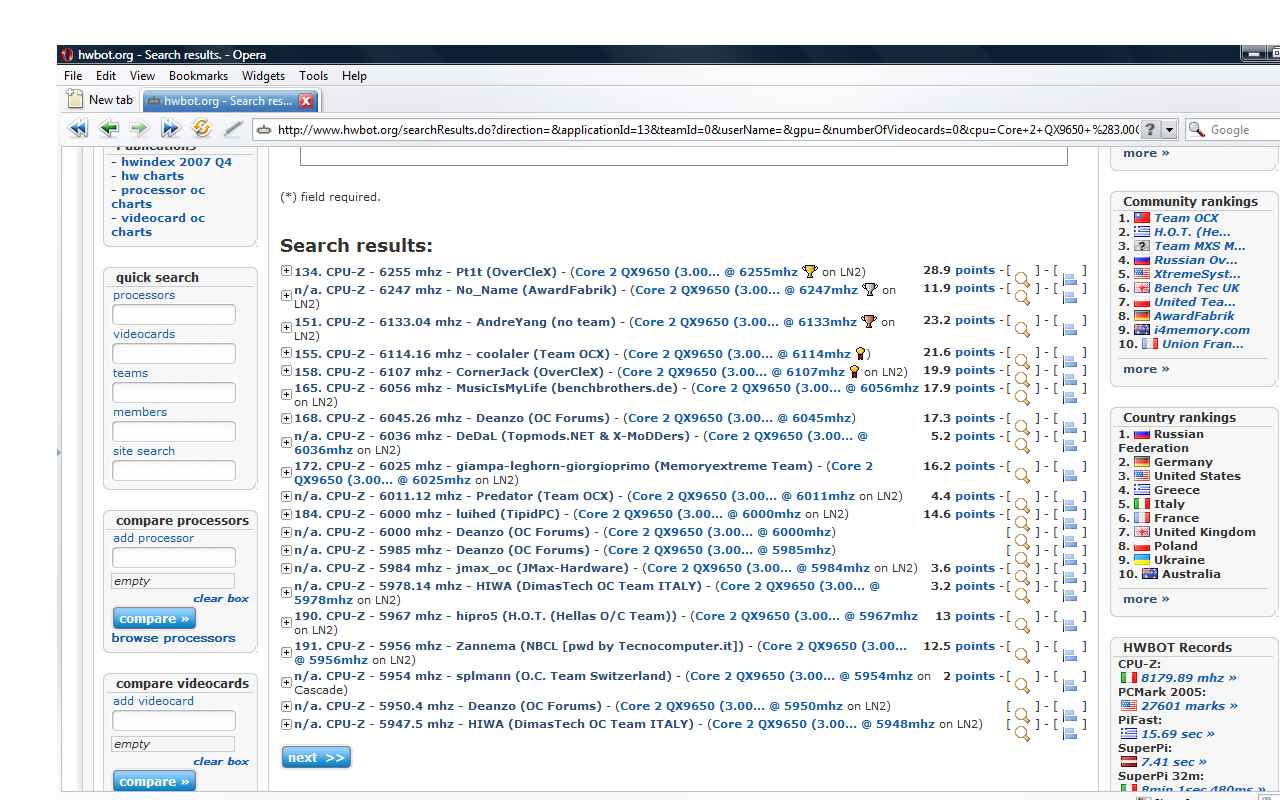The width and height of the screenshot is (1280, 800).
Task: Open the Bookmarks menu
Action: tap(198, 76)
